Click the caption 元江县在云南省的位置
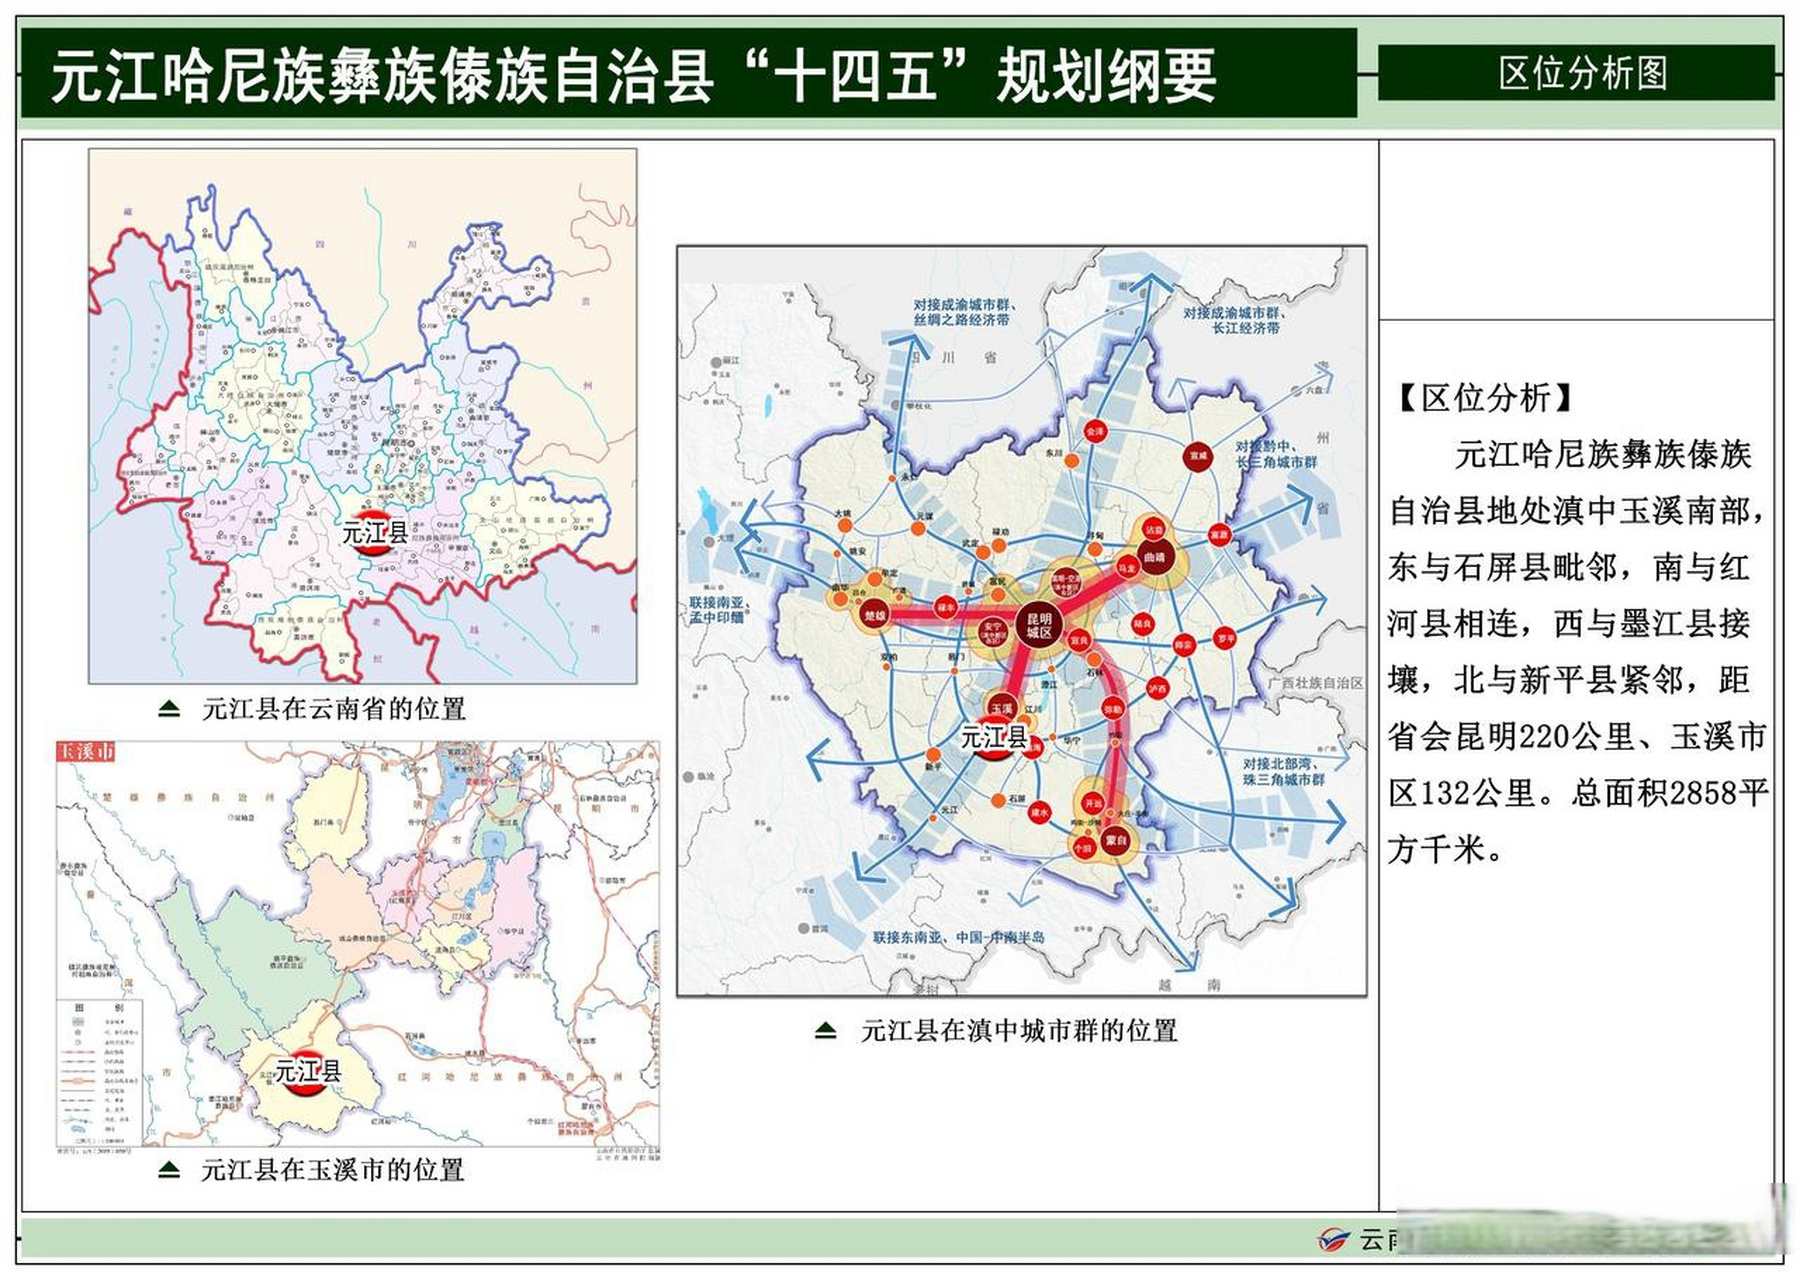 334,709
